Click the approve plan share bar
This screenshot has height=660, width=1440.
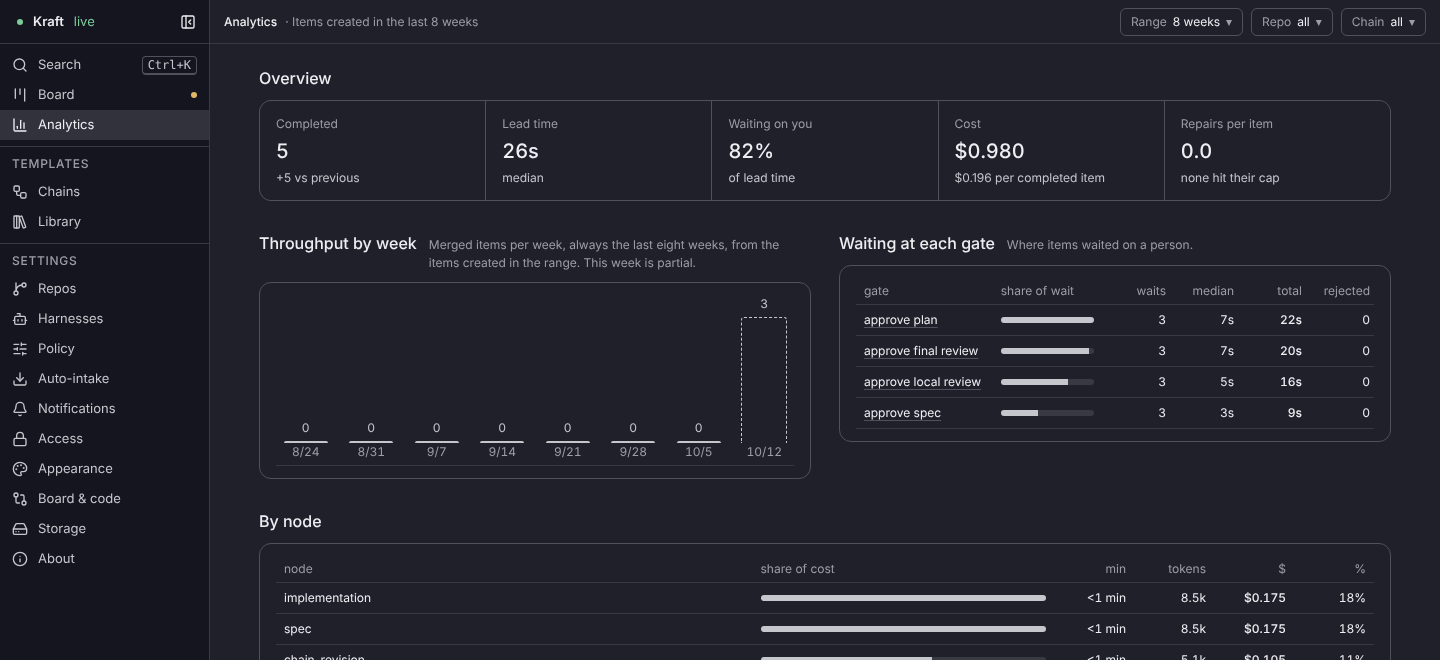point(1047,320)
